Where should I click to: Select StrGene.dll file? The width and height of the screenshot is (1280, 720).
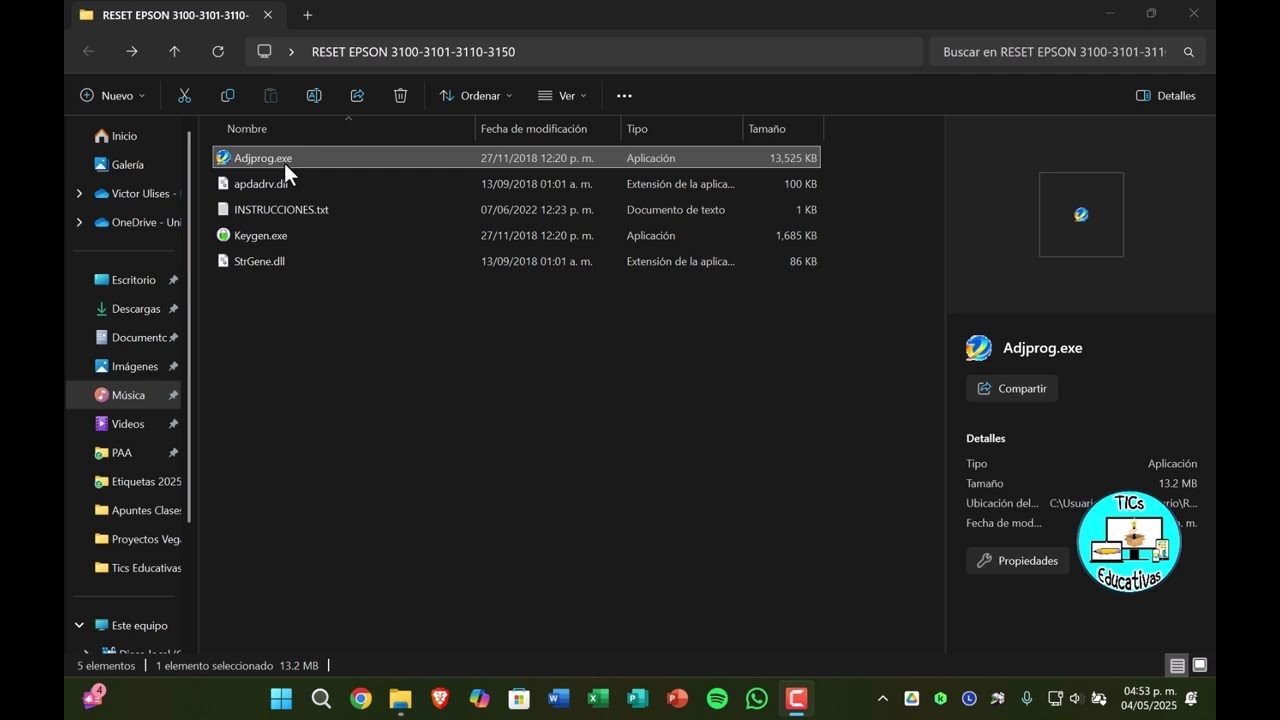516,261
